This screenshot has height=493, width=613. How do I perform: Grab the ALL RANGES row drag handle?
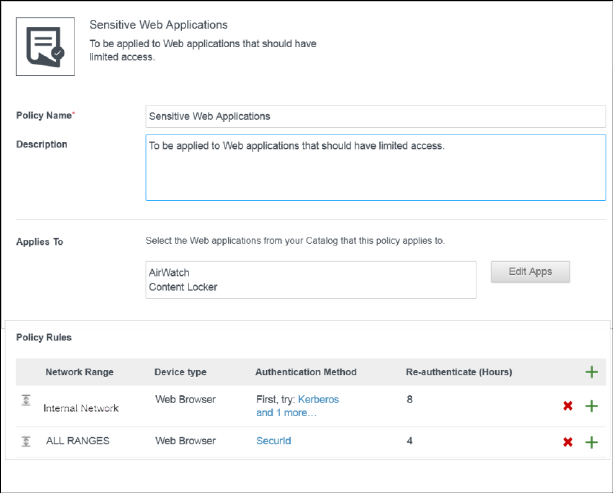pyautogui.click(x=27, y=441)
